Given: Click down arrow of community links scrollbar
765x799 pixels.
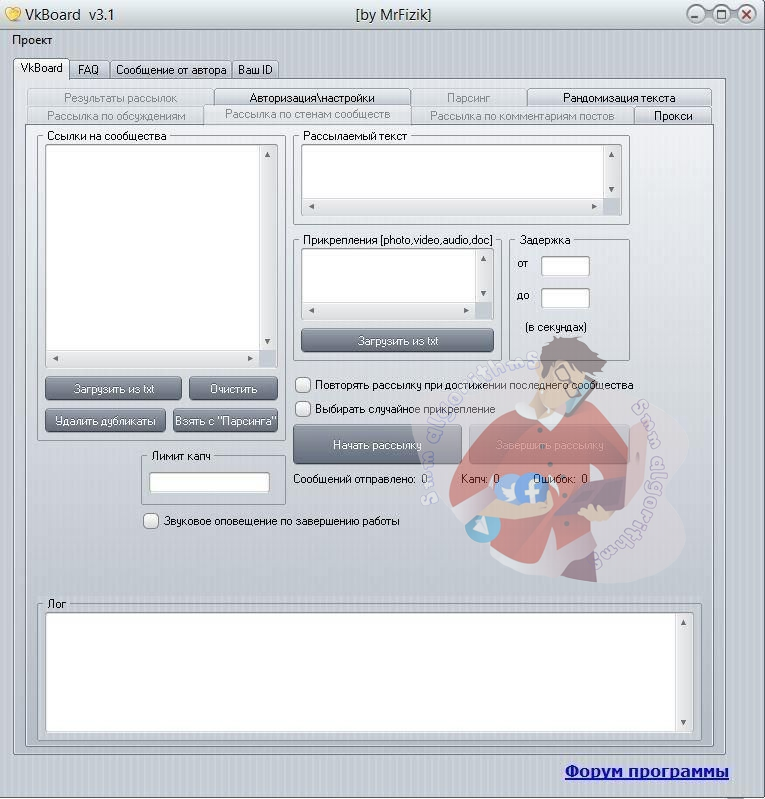Looking at the screenshot, I should point(268,341).
